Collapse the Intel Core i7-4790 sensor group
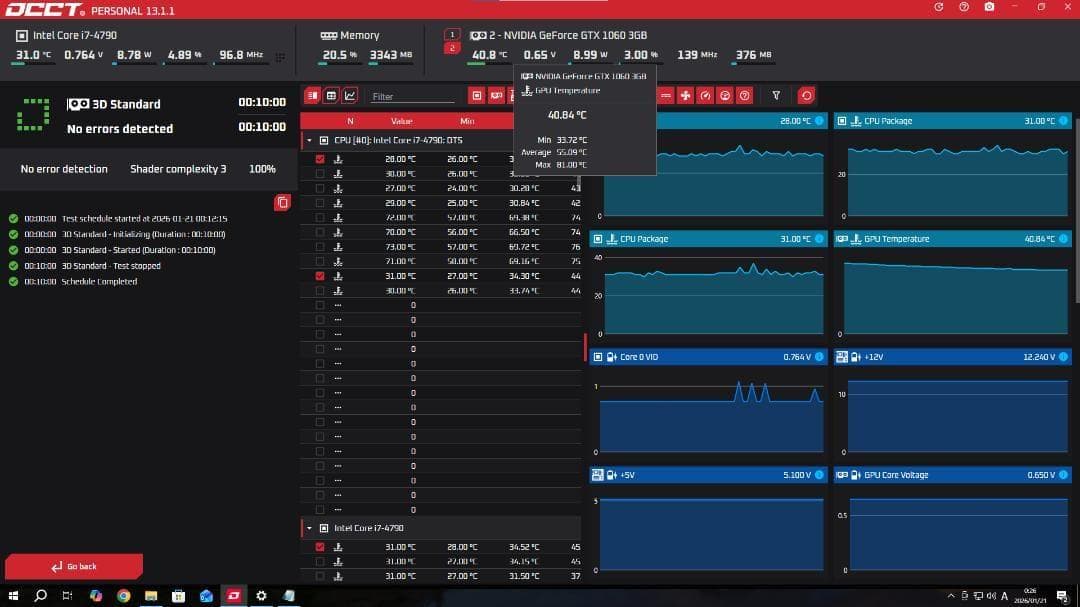The height and width of the screenshot is (607, 1080). pos(309,528)
